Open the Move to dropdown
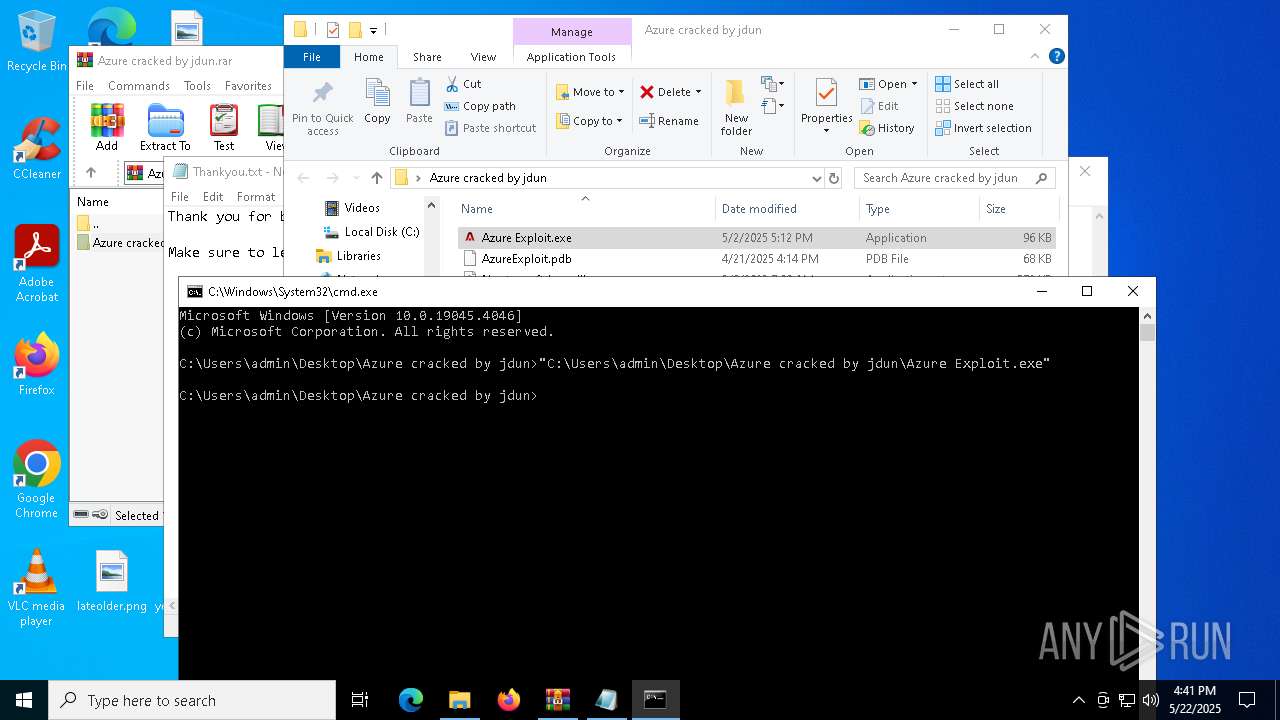1280x720 pixels. point(590,92)
